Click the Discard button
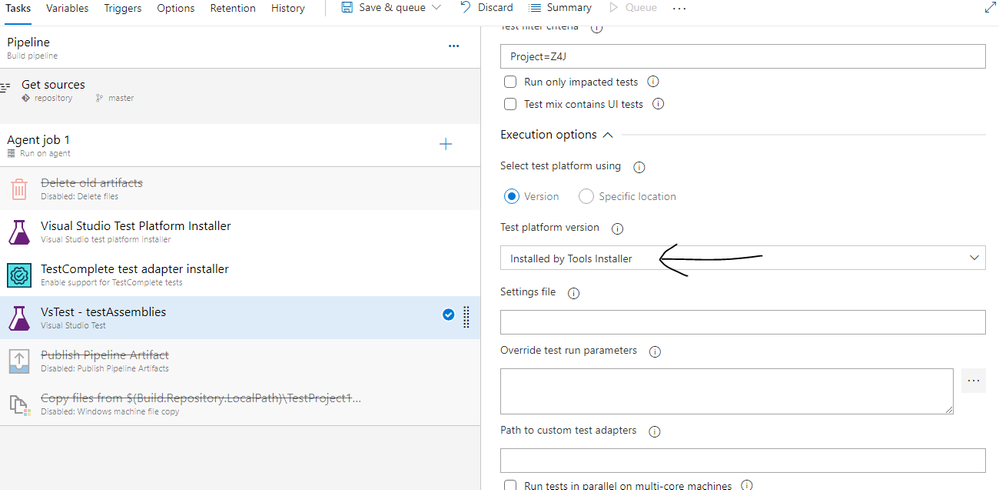Screen dimensions: 999x490 [x=486, y=8]
